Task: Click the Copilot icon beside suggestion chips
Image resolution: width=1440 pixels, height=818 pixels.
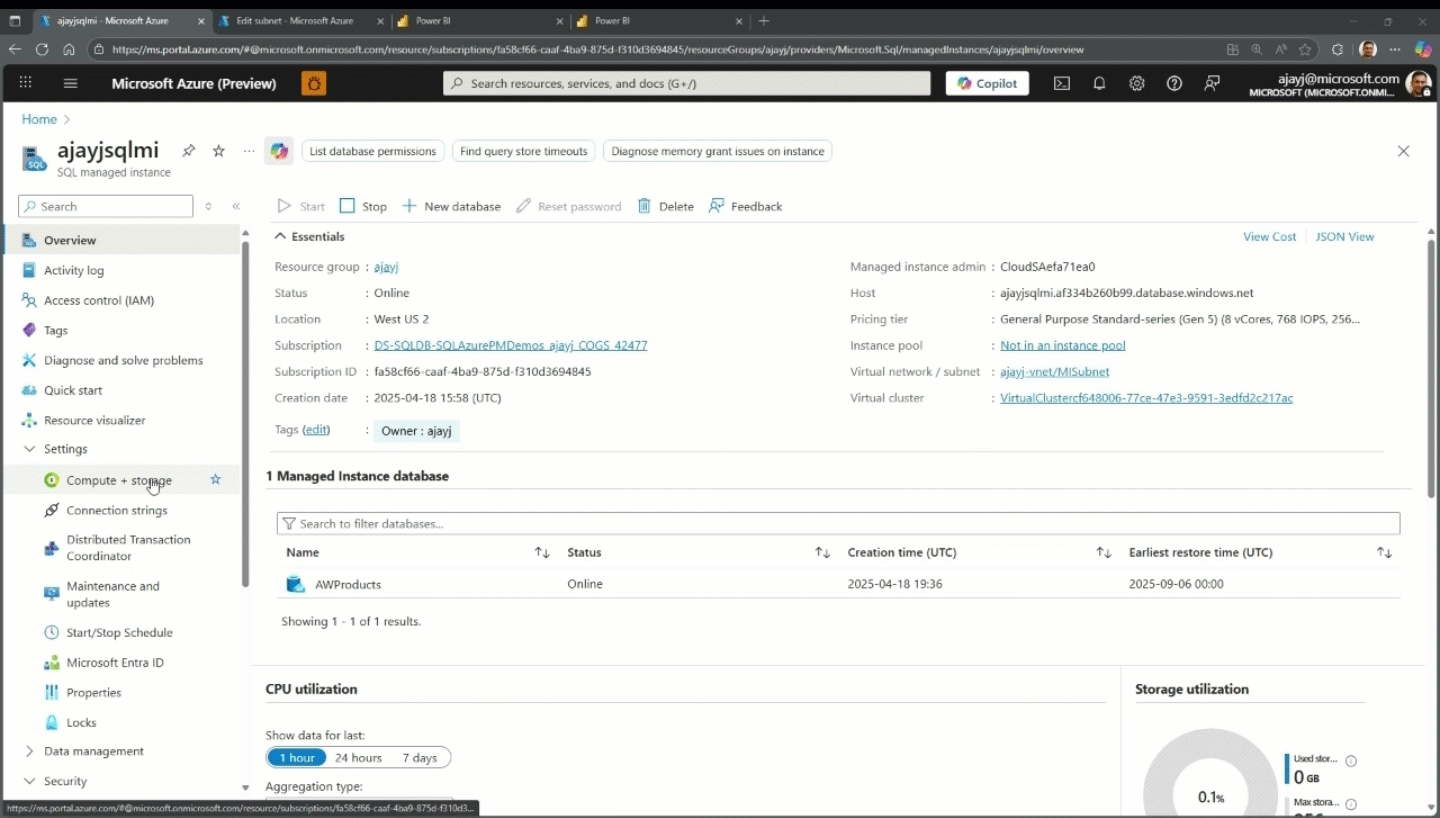Action: click(279, 151)
